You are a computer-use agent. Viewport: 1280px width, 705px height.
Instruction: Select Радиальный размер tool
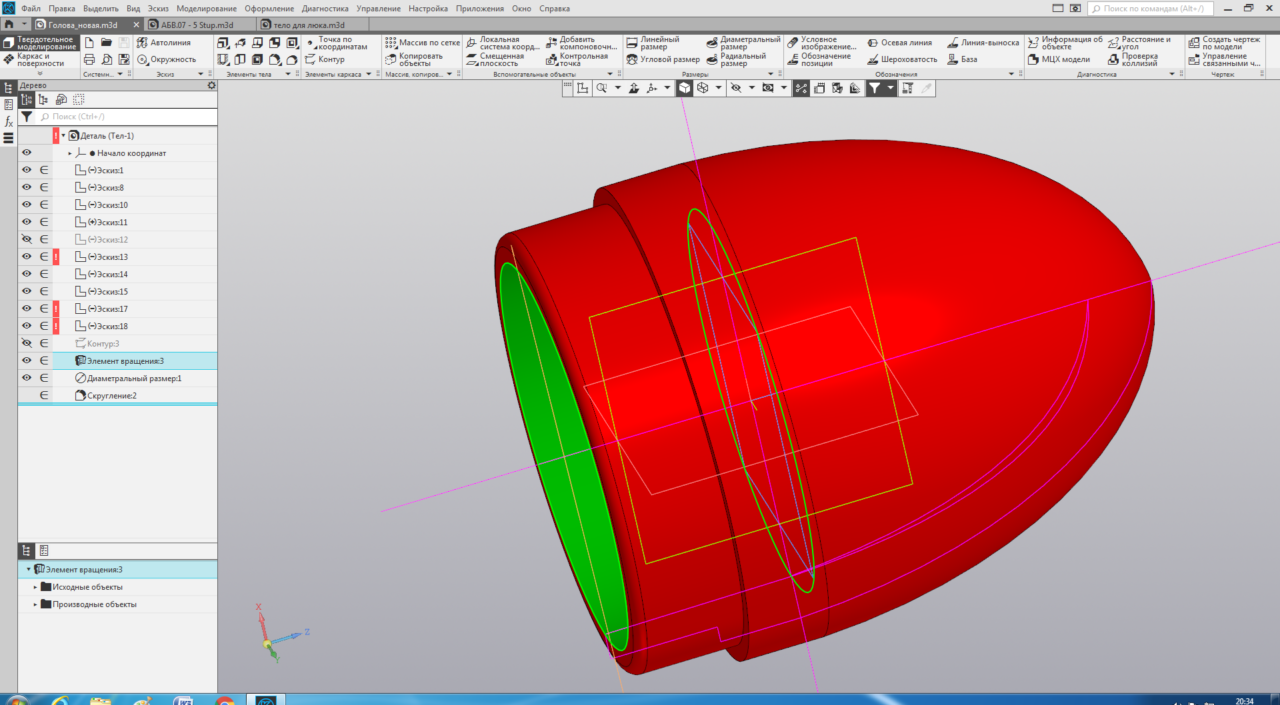(x=736, y=60)
